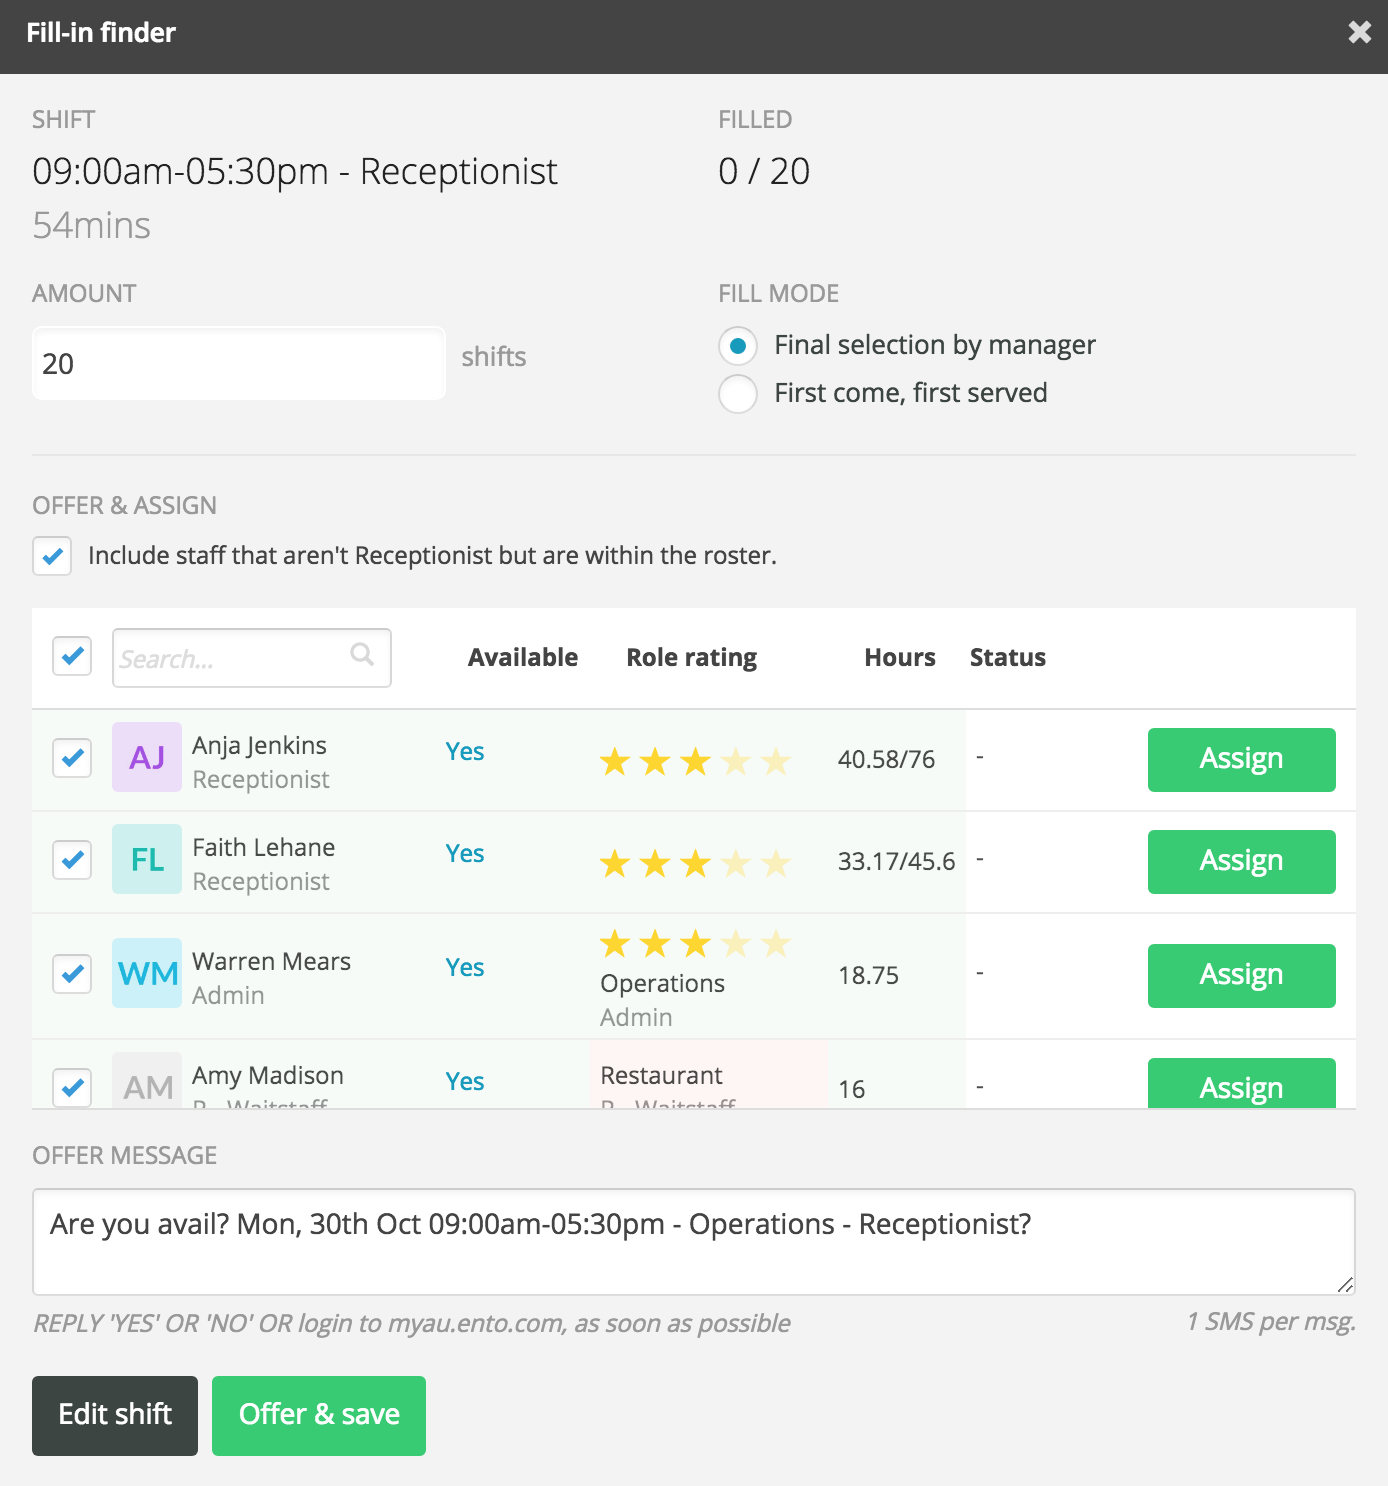Click Warren Mears hours 18.75

868,975
